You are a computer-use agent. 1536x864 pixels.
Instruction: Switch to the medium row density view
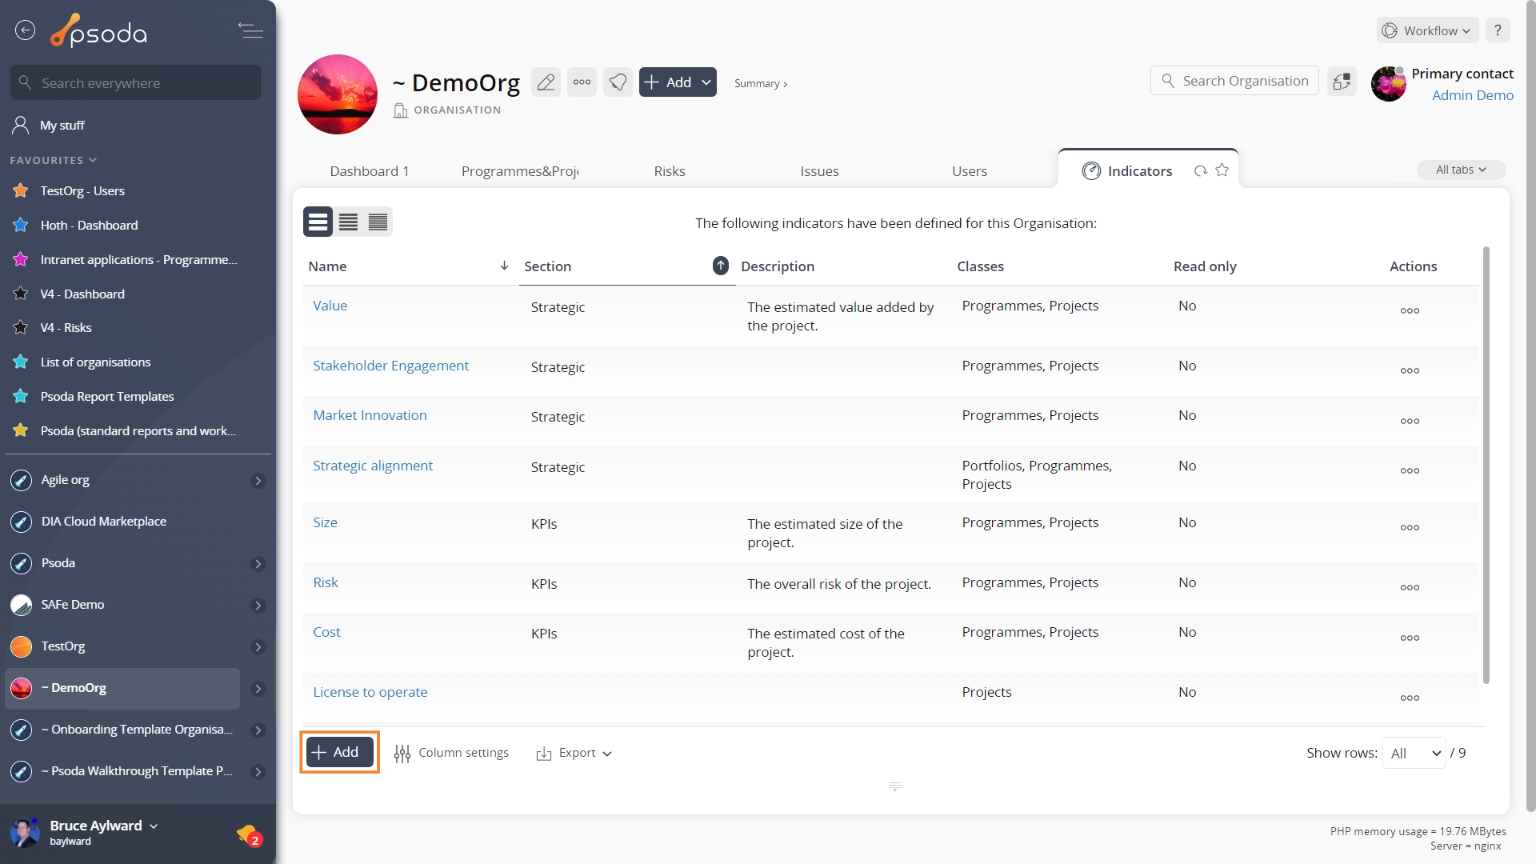pyautogui.click(x=348, y=222)
